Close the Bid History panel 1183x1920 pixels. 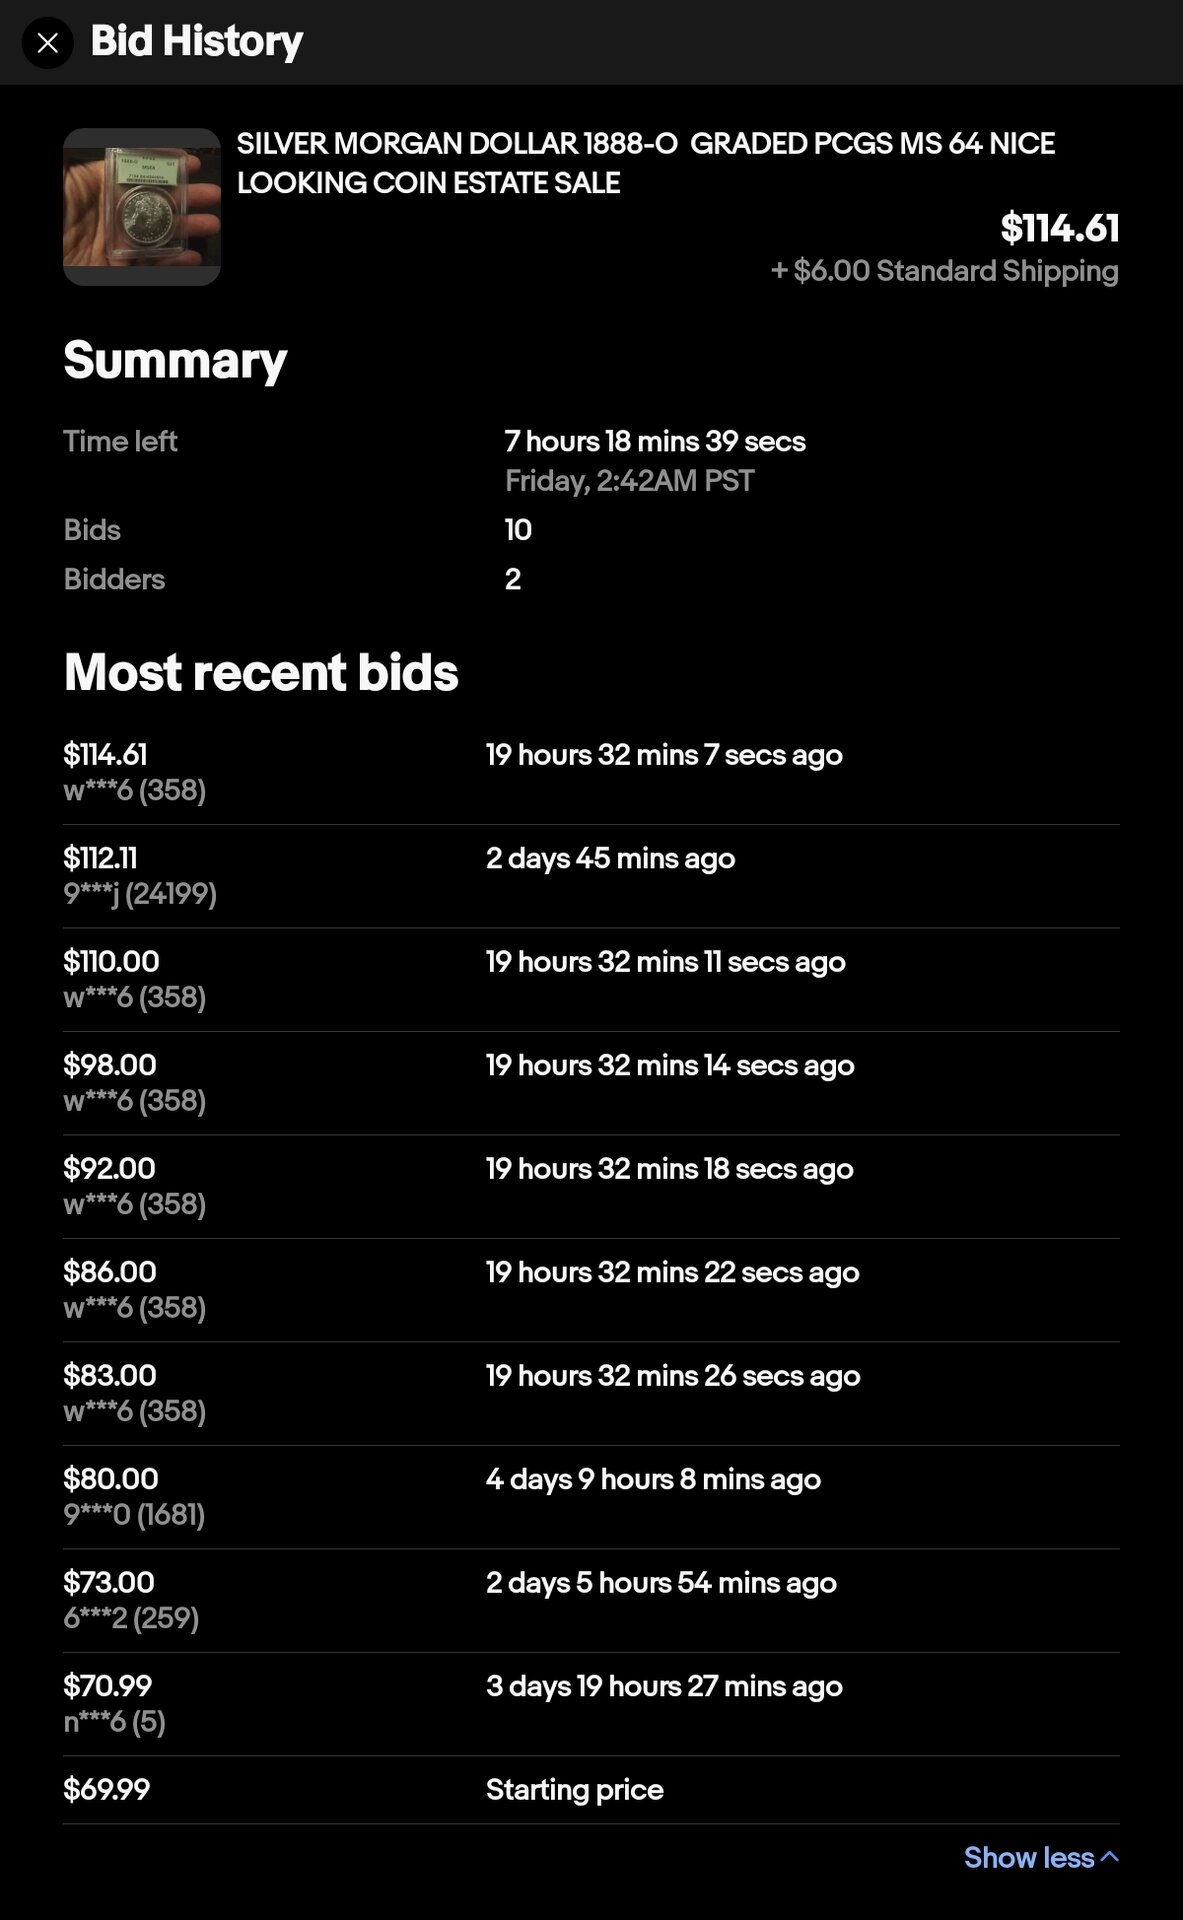(47, 43)
